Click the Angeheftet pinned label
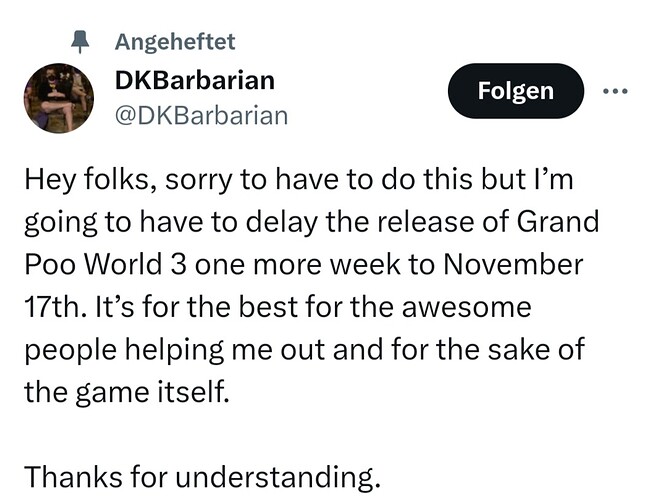Viewport: 661px width, 500px height. coord(175,41)
